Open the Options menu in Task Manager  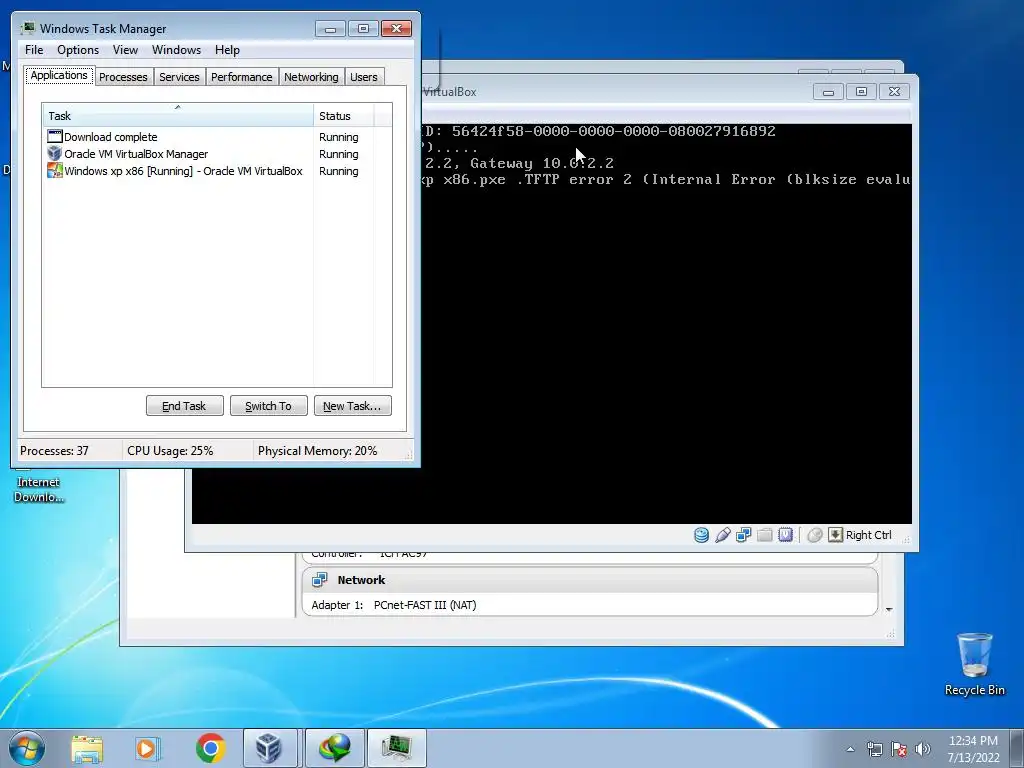(x=78, y=50)
